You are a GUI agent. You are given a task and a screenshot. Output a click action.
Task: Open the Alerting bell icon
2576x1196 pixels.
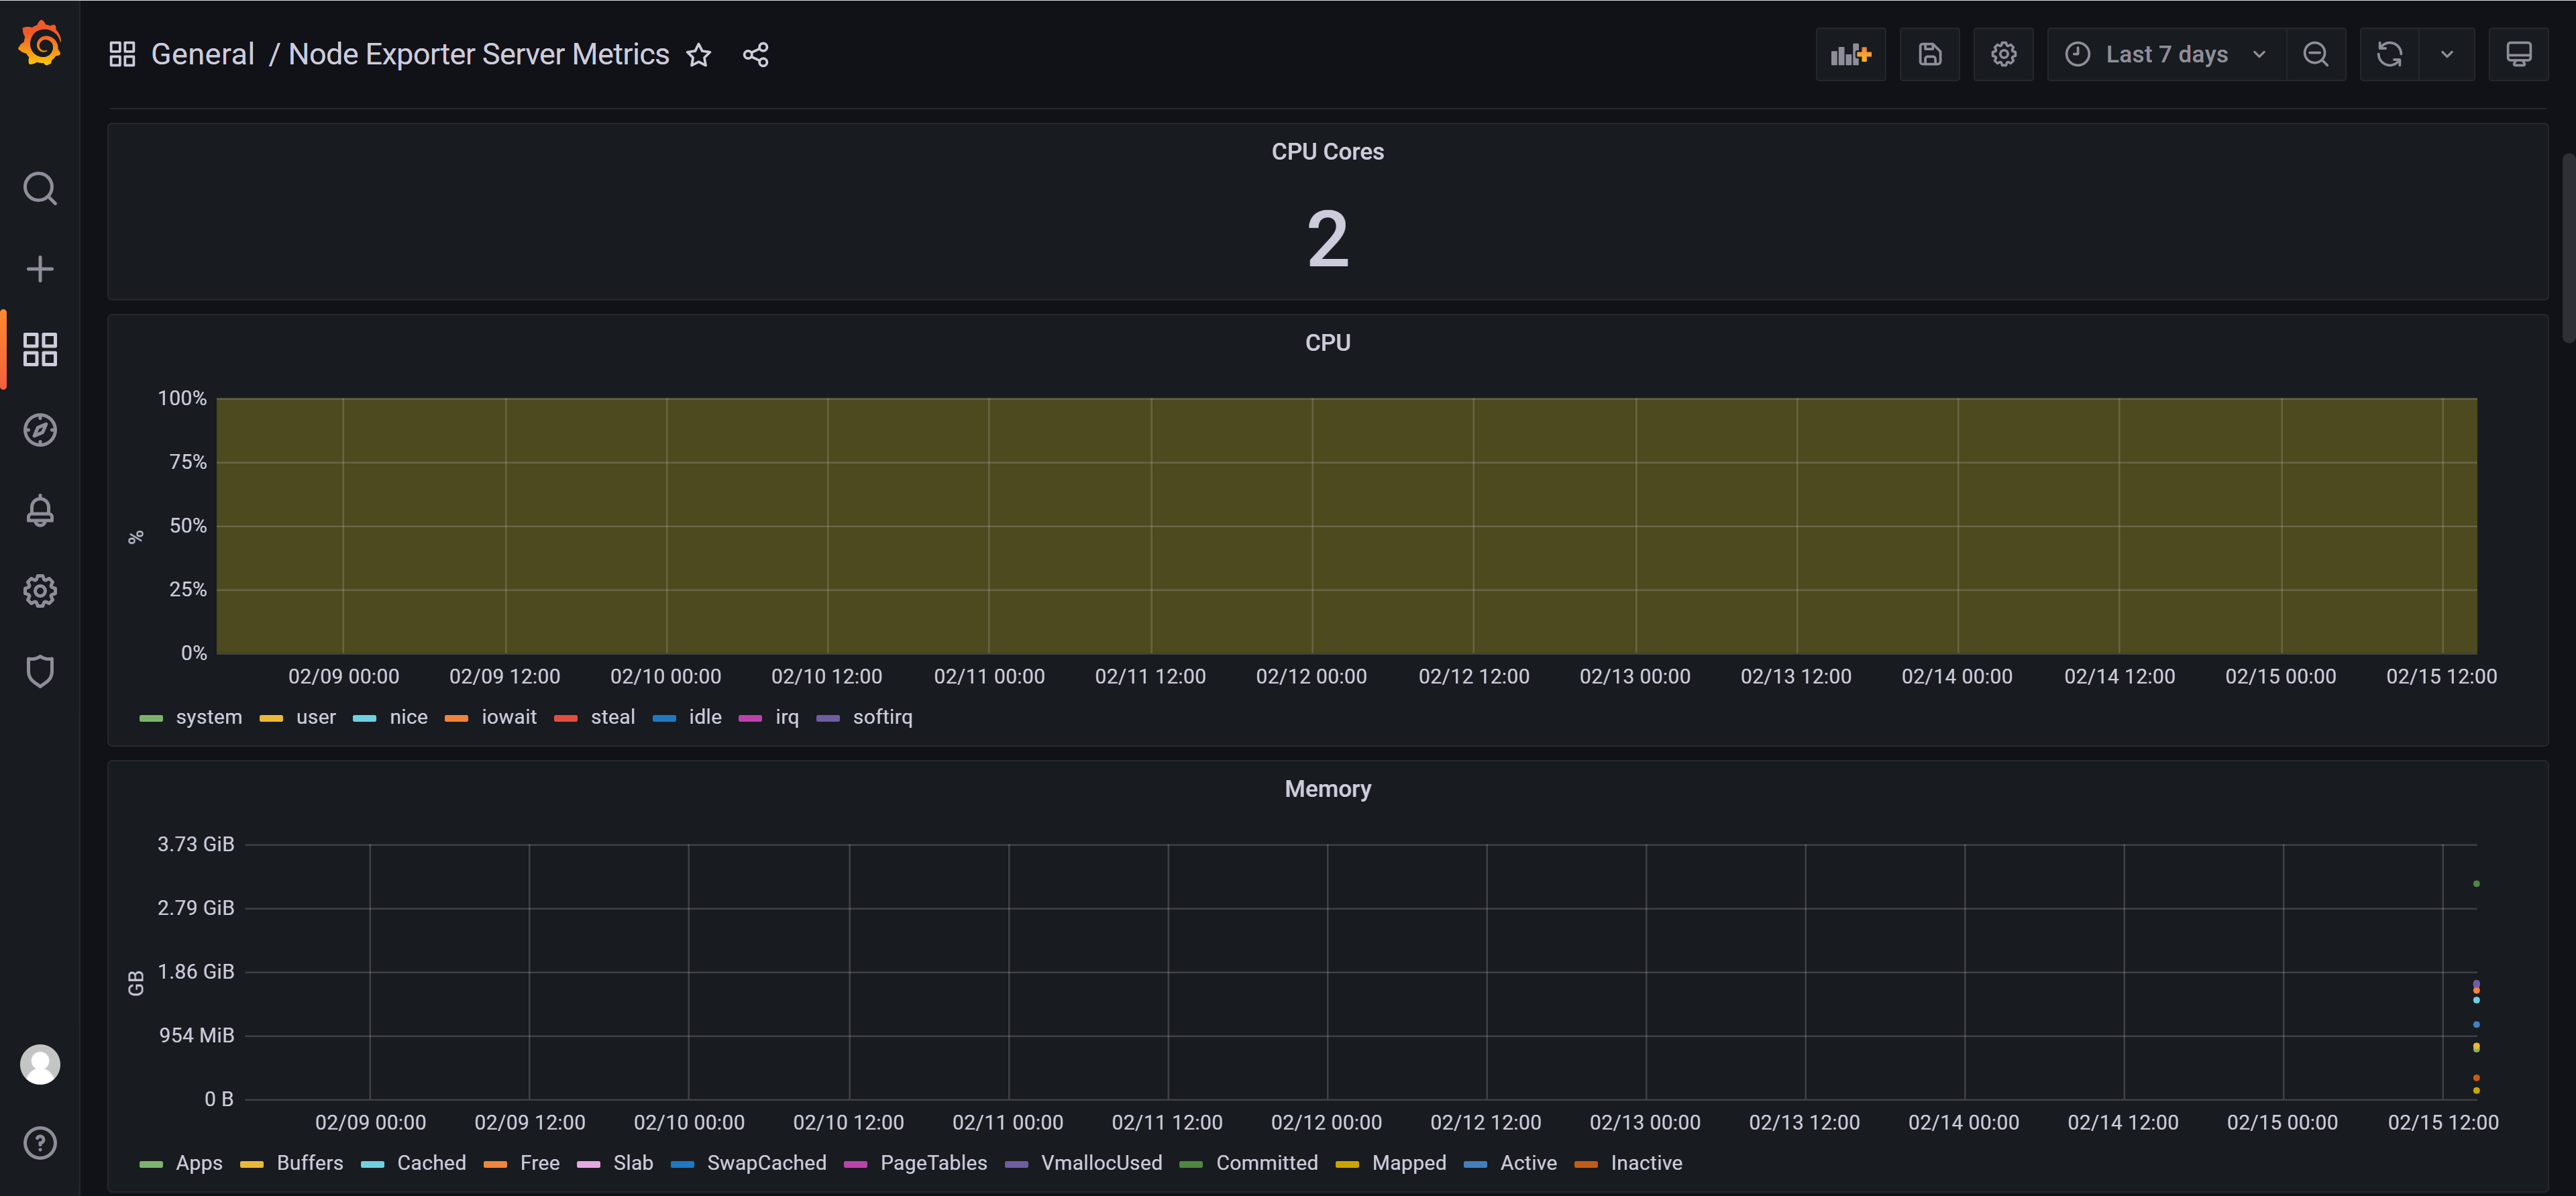(40, 510)
